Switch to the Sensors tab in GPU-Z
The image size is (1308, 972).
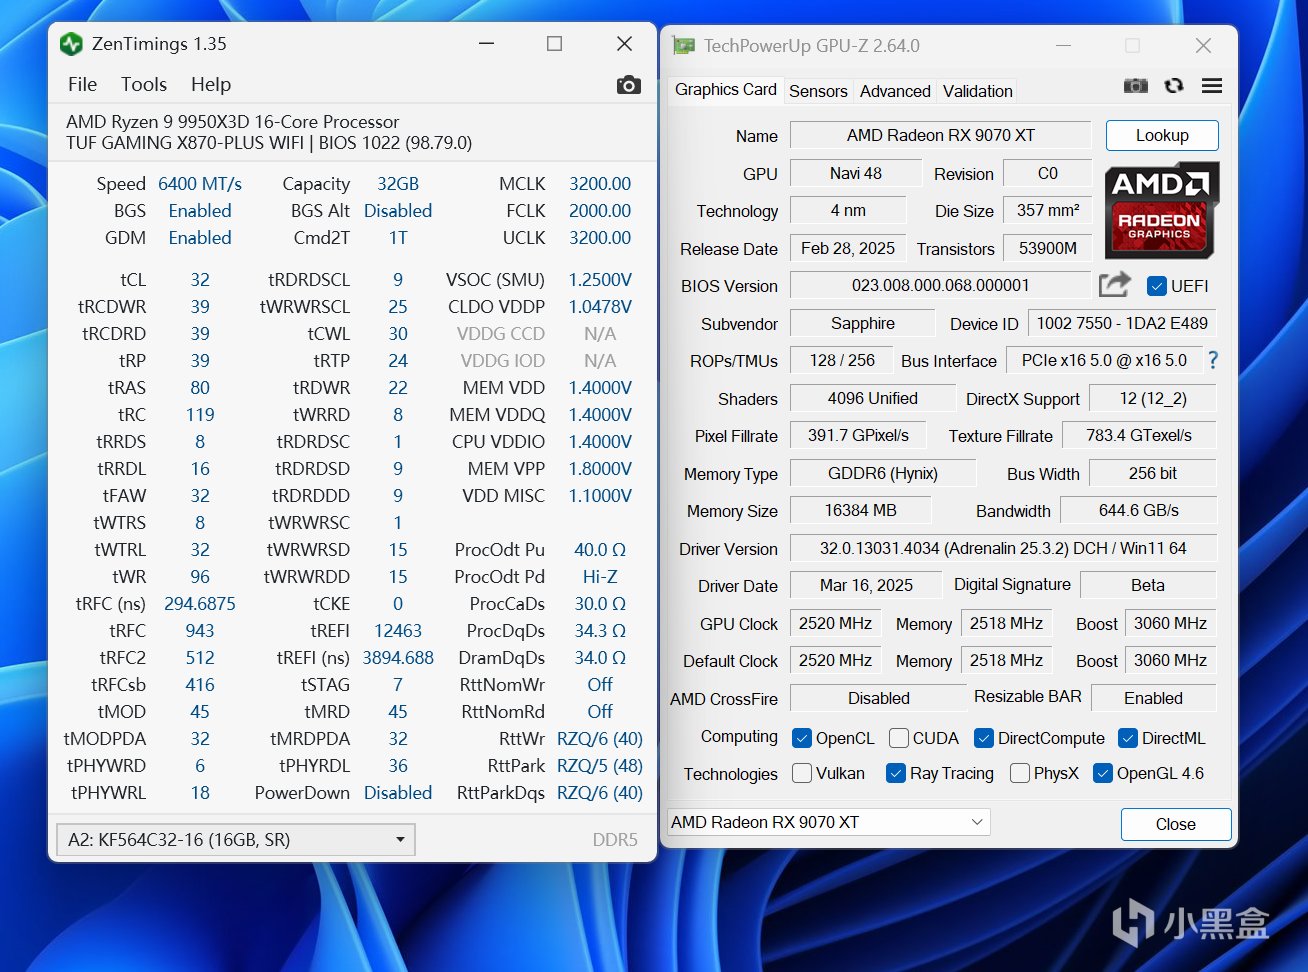click(818, 91)
